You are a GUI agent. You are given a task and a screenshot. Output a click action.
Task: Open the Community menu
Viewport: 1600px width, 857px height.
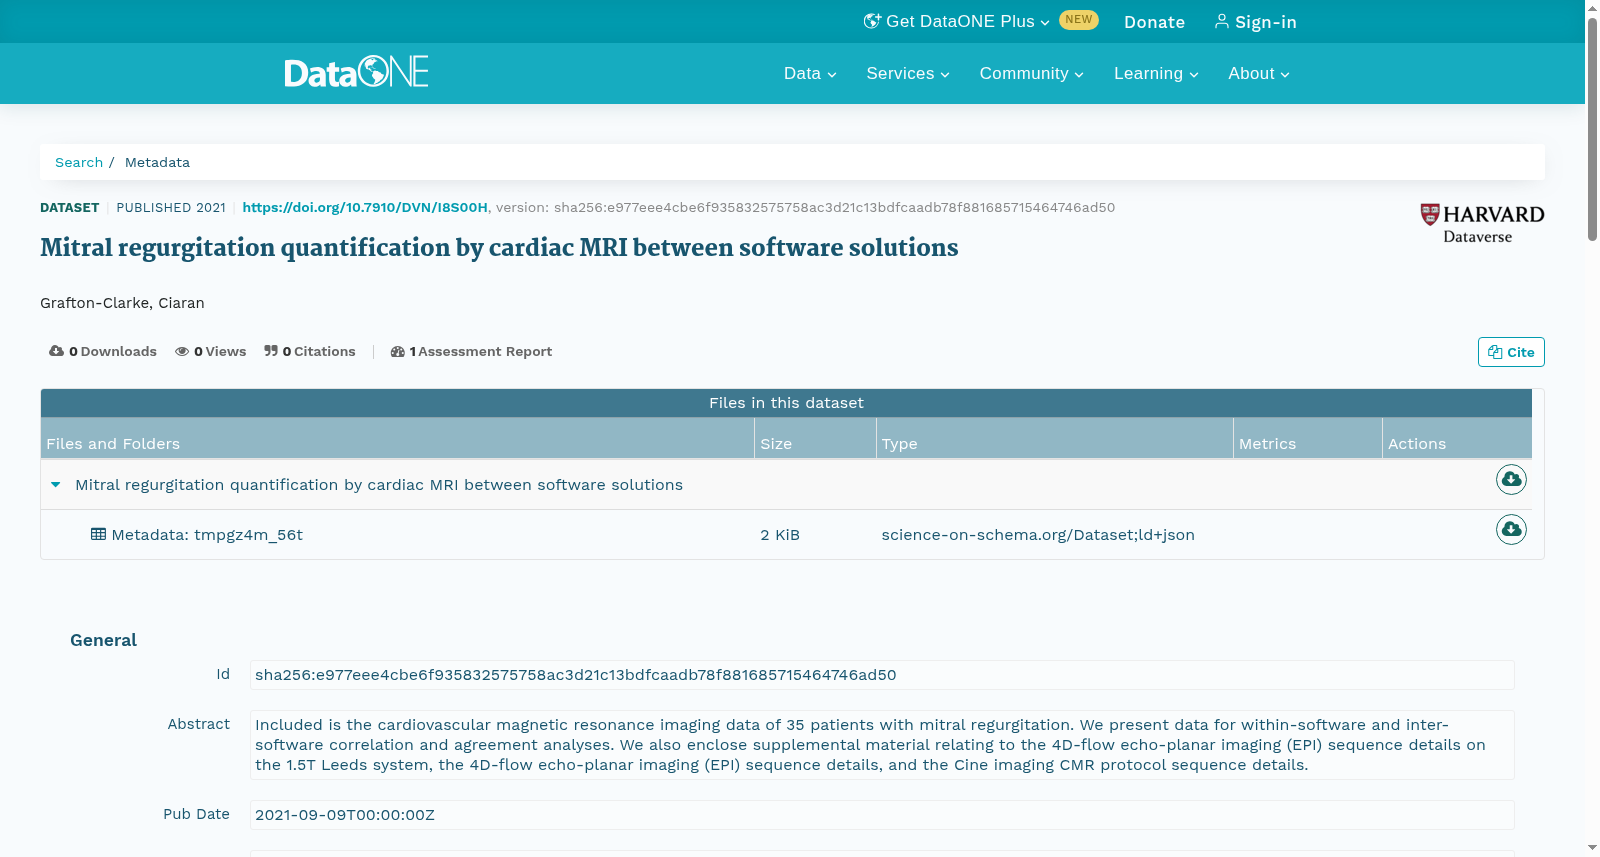click(x=1031, y=73)
